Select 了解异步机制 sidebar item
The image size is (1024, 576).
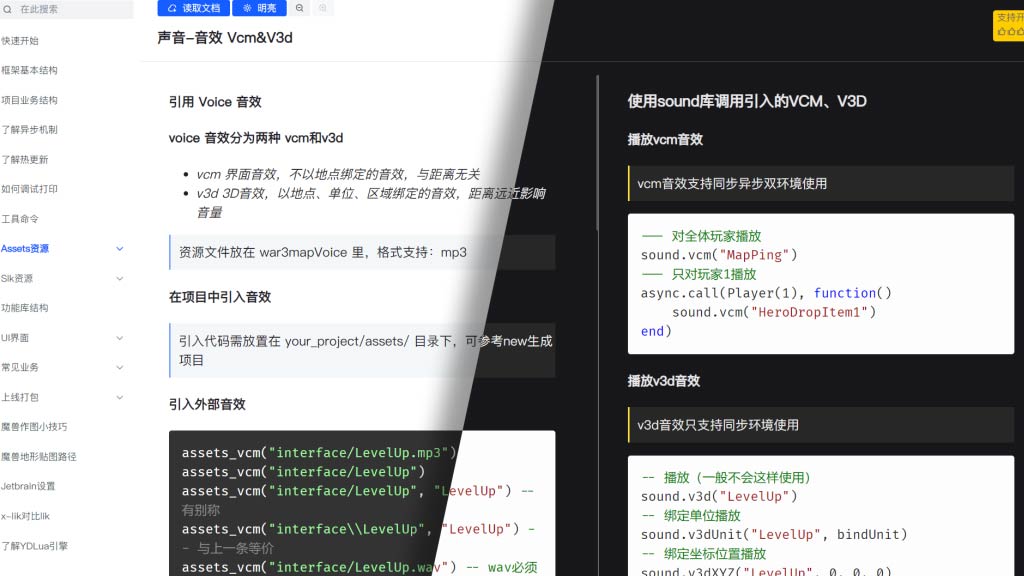coord(29,130)
